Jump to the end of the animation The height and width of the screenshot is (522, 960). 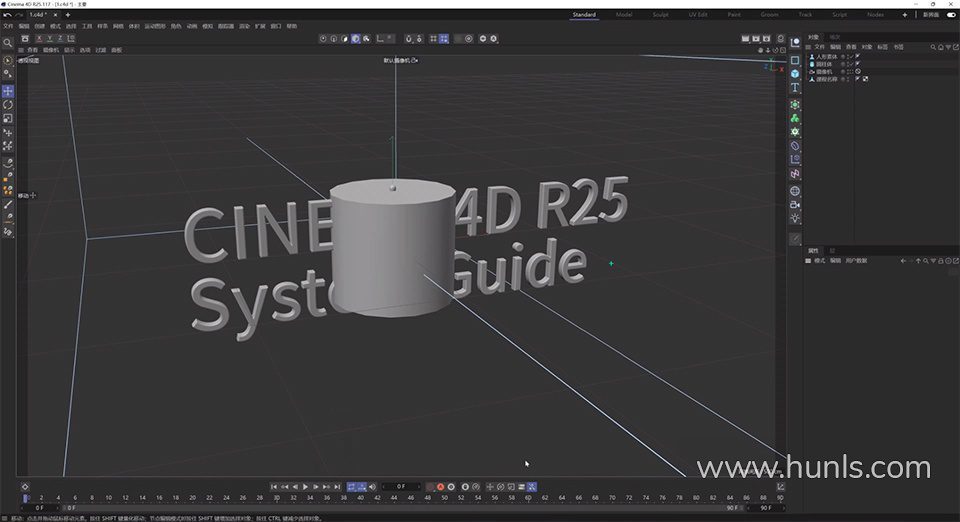click(337, 487)
